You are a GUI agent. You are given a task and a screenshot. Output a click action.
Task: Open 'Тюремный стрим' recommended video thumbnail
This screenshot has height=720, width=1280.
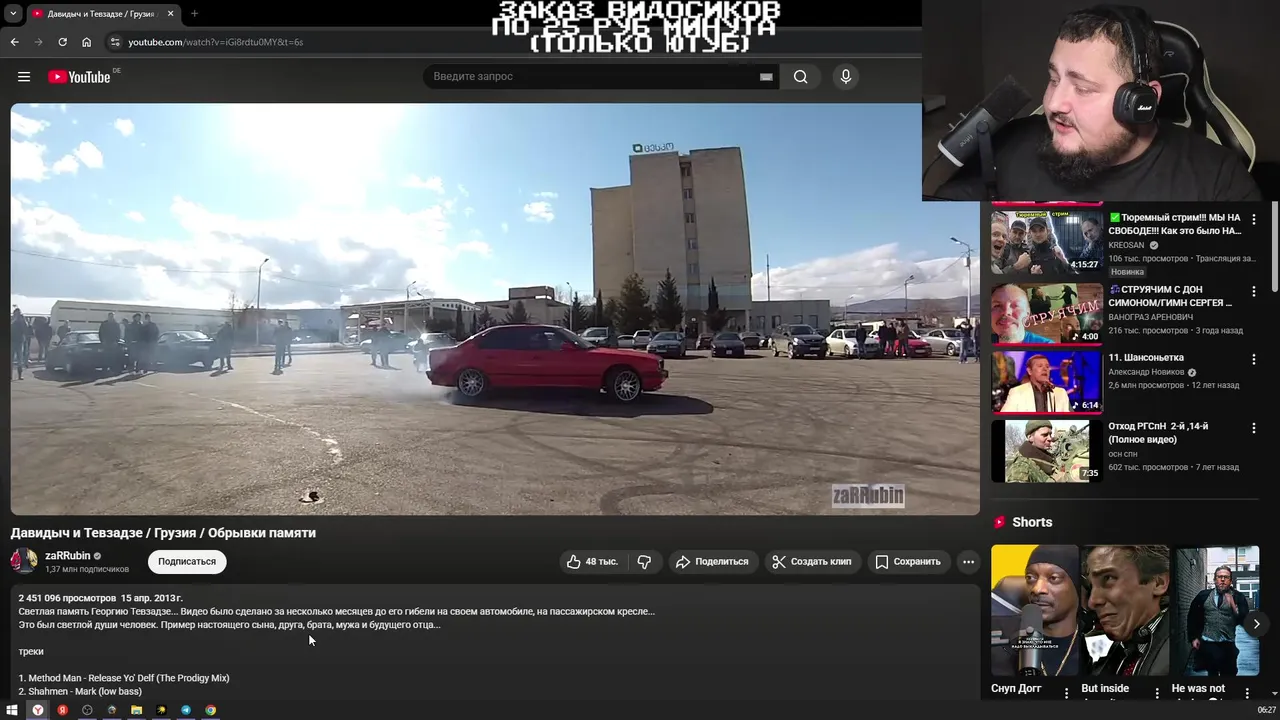coord(1047,240)
